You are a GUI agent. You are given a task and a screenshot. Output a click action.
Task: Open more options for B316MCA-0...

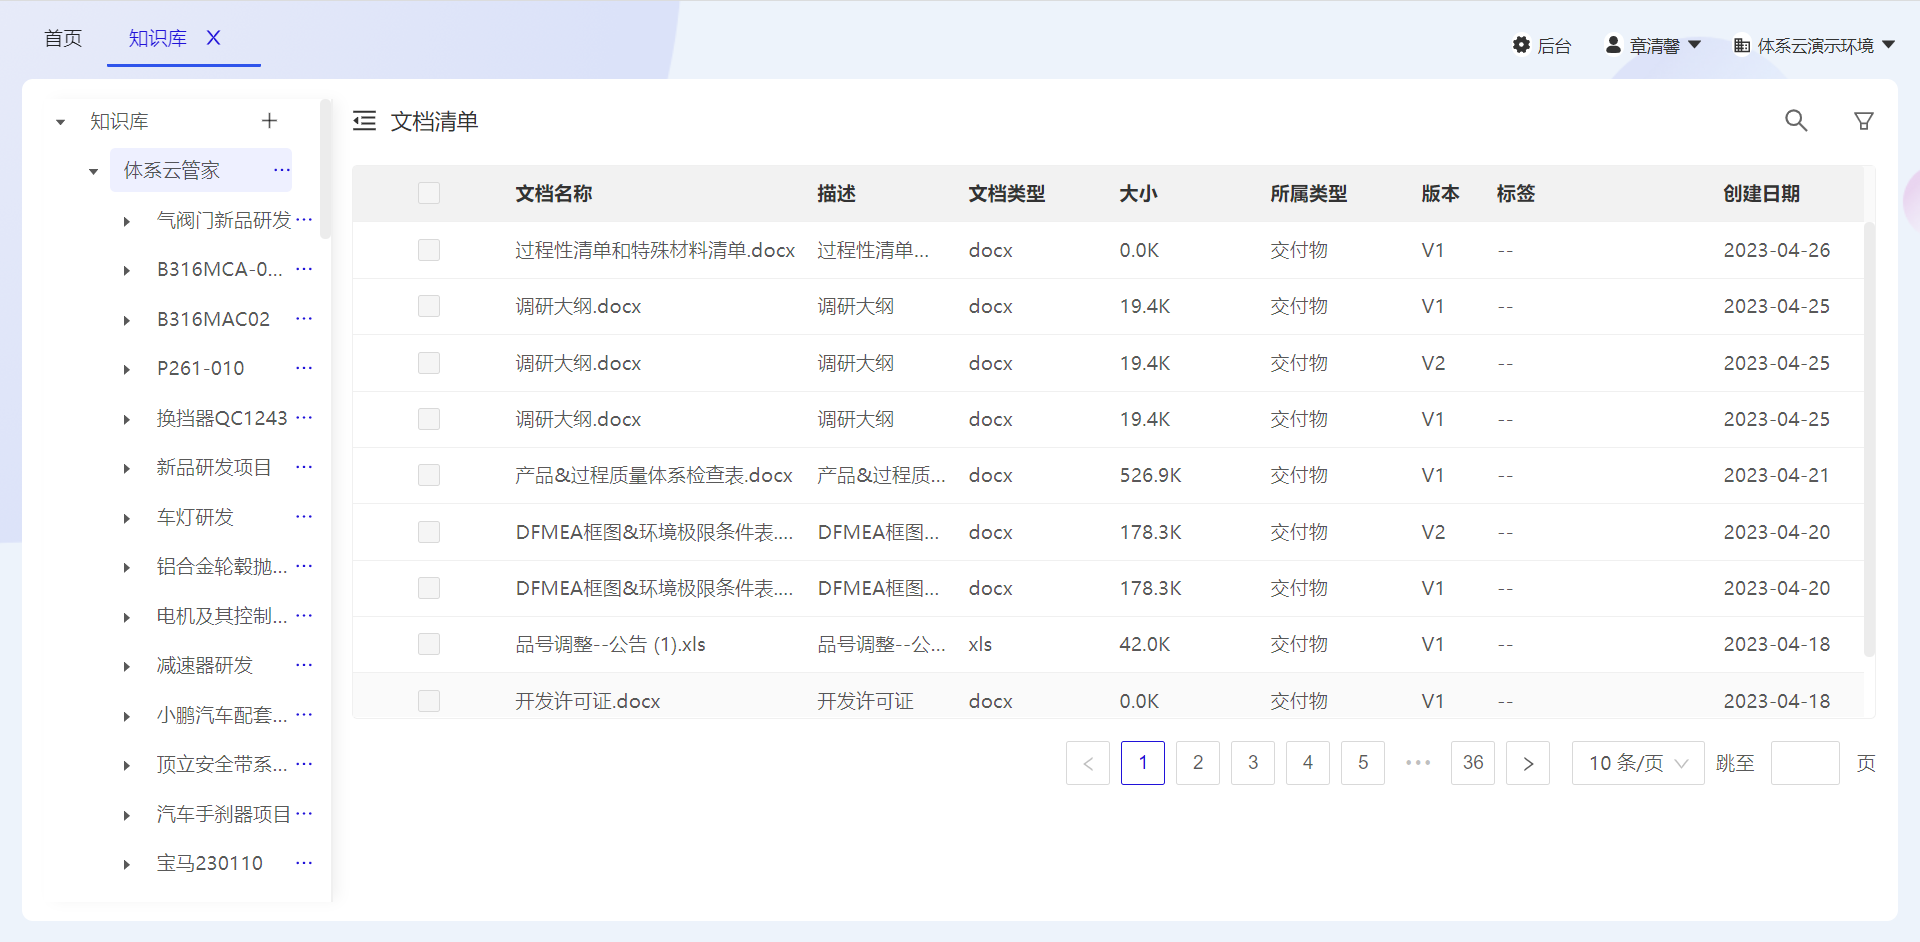[305, 269]
